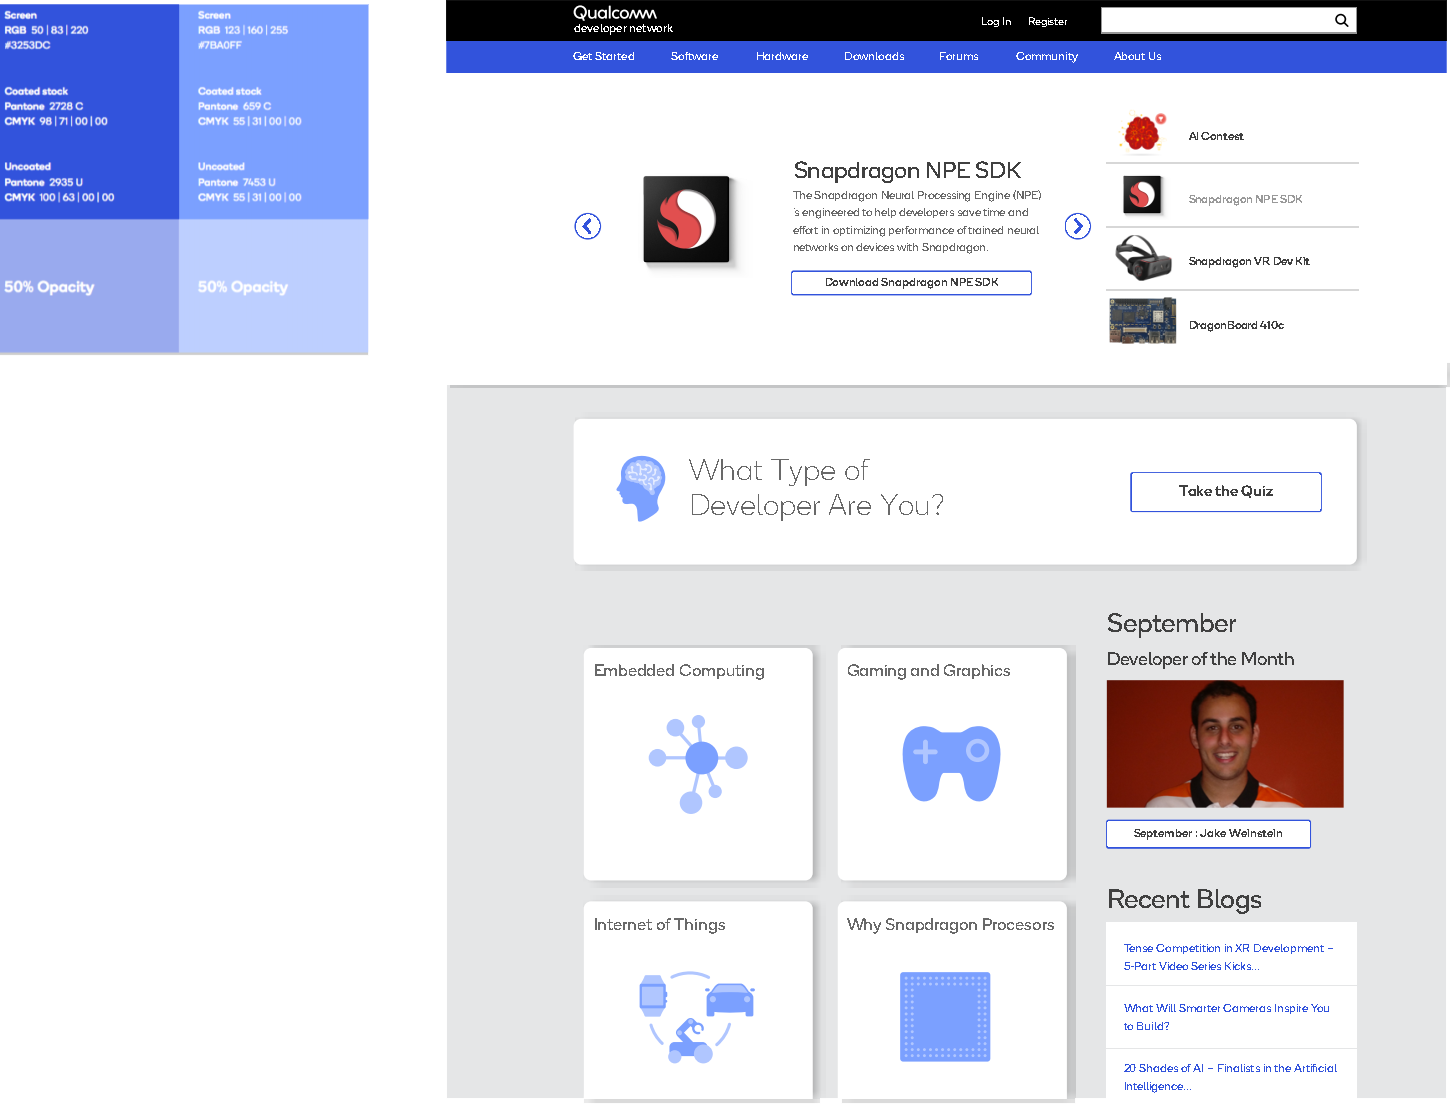Viewport: 1450px width, 1106px height.
Task: Open the Software menu
Action: (694, 56)
